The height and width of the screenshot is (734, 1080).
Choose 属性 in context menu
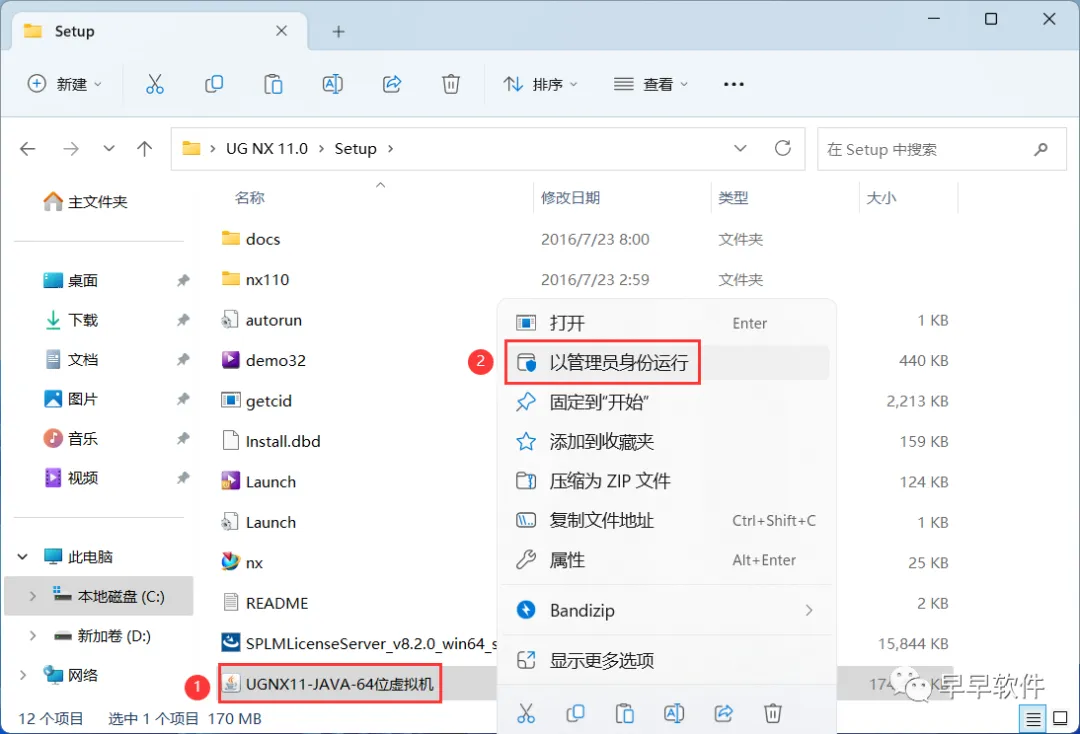[x=667, y=560]
